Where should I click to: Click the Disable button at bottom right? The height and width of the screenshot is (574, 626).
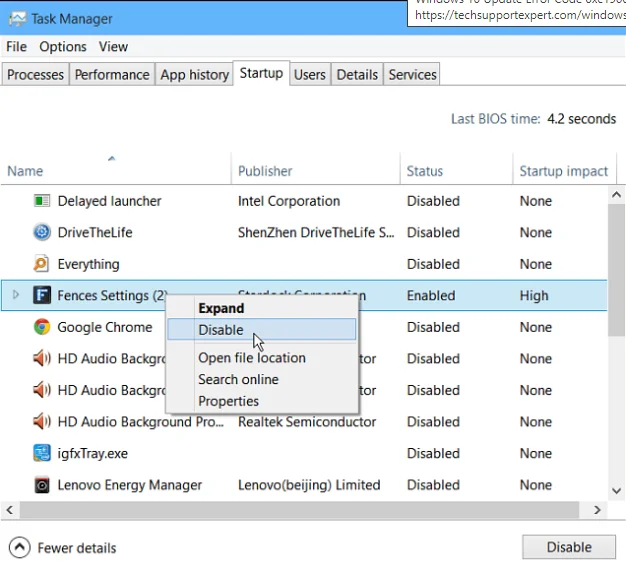pos(569,547)
